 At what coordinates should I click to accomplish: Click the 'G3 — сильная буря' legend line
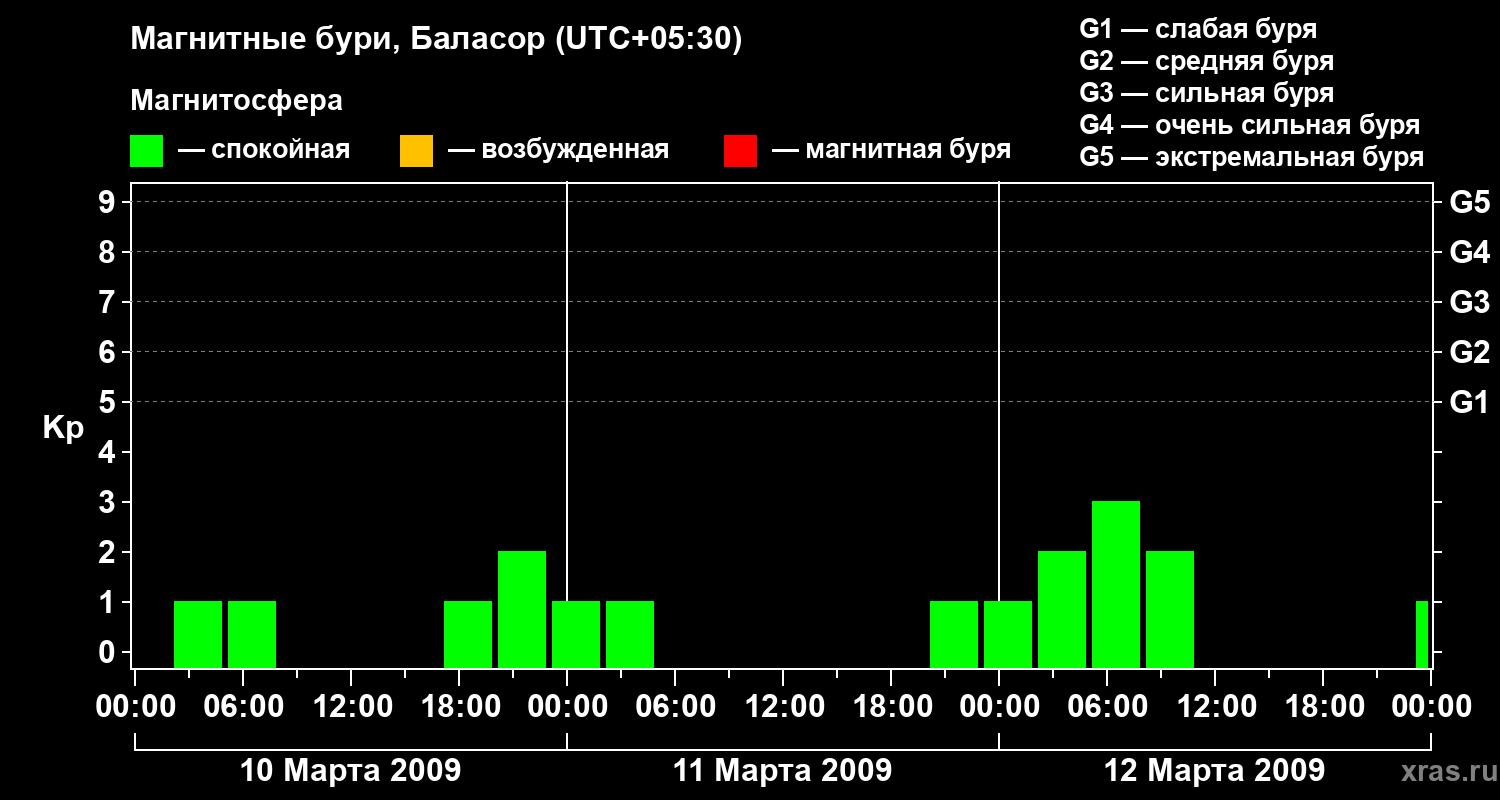[1206, 93]
